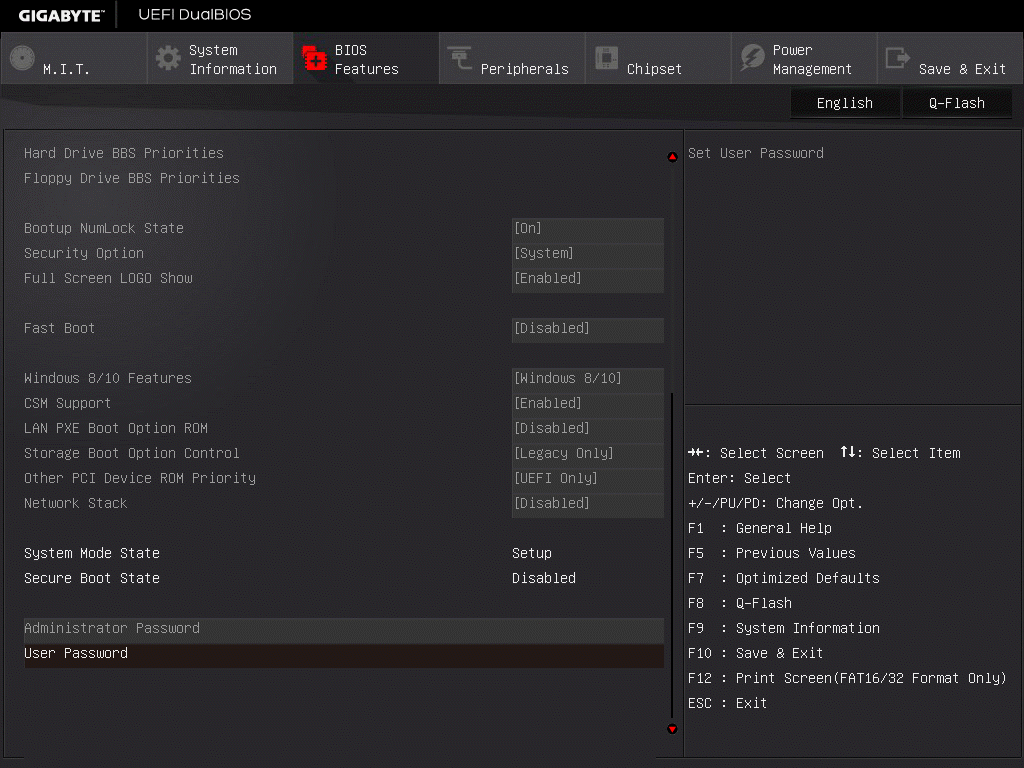This screenshot has width=1024, height=768.
Task: Click the Peripherals connector icon
Action: pos(460,58)
